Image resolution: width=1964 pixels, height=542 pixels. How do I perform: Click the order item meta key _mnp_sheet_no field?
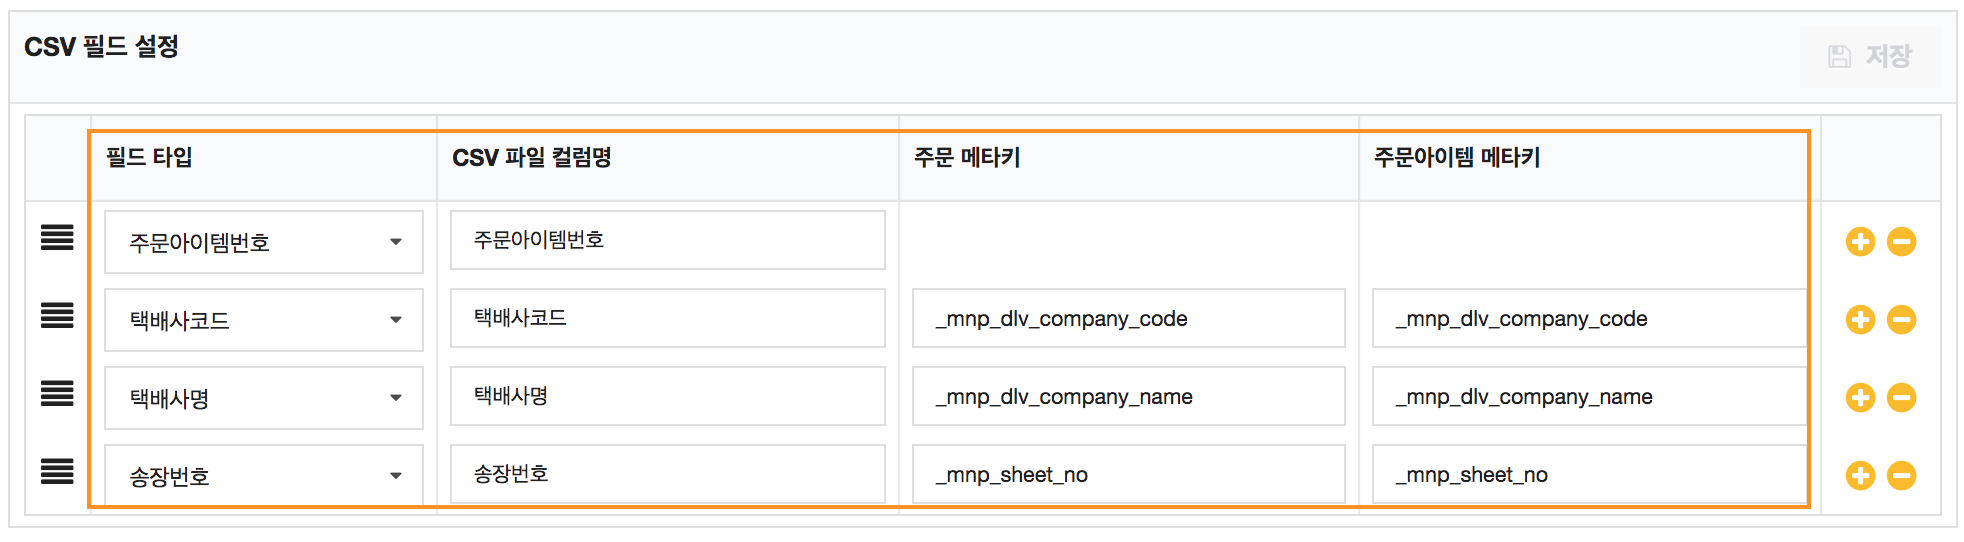1588,475
